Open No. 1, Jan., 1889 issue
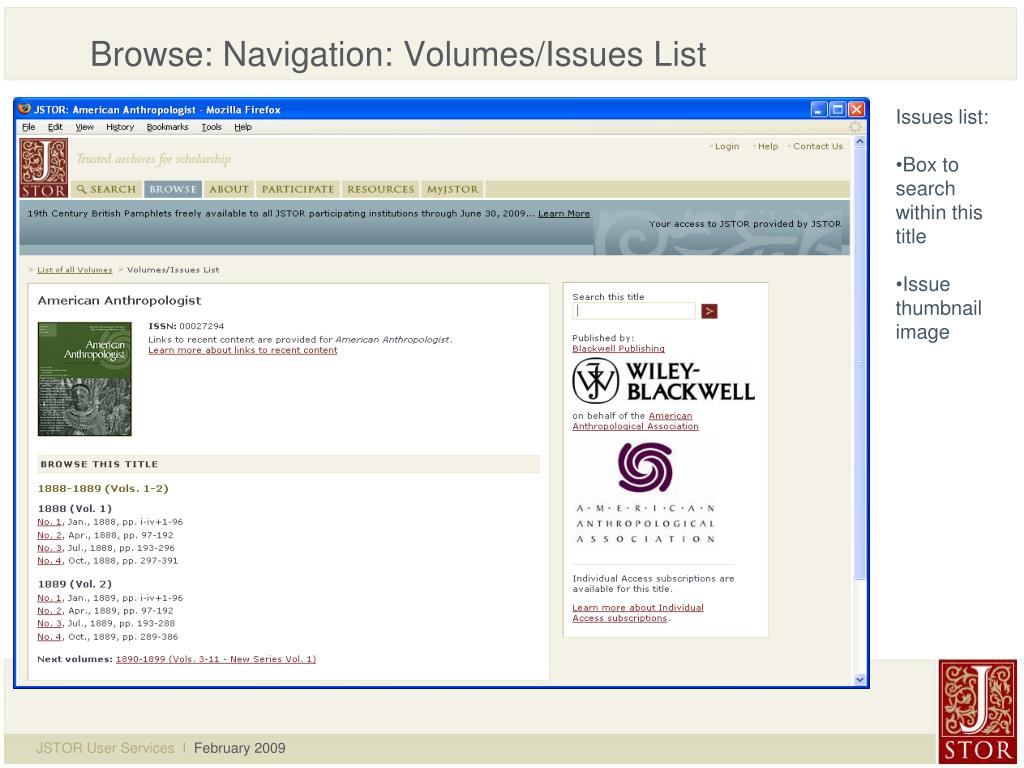Image resolution: width=1024 pixels, height=768 pixels. pos(50,598)
